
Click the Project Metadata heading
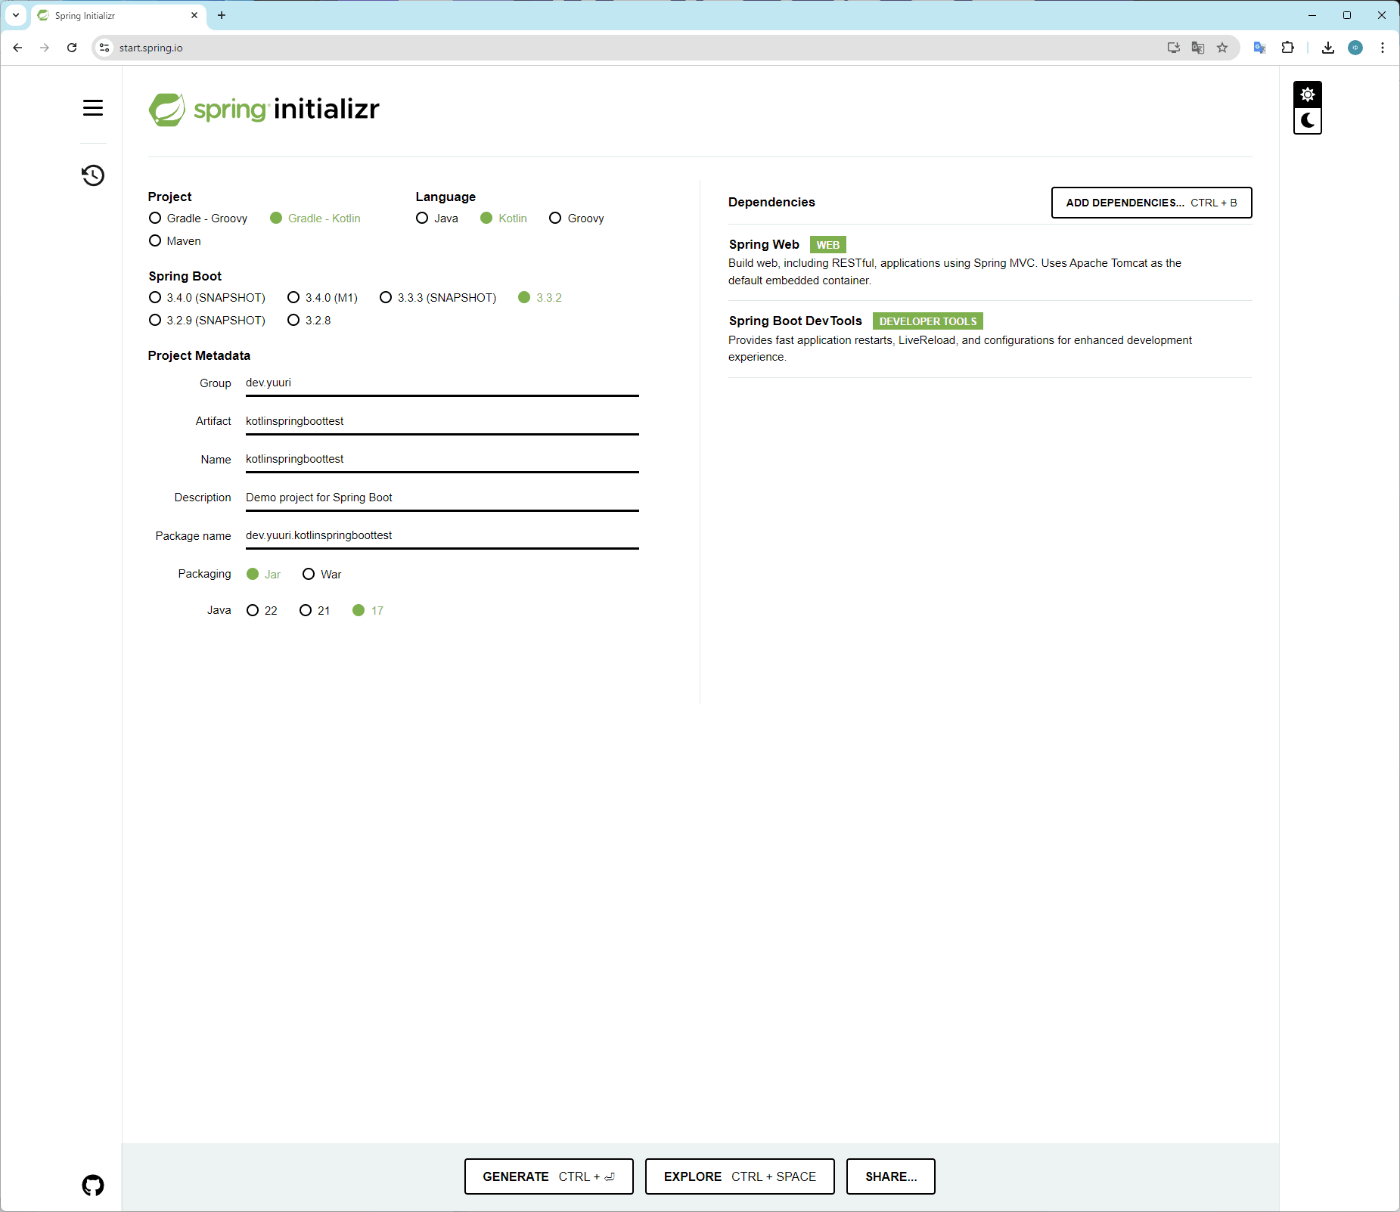click(199, 356)
